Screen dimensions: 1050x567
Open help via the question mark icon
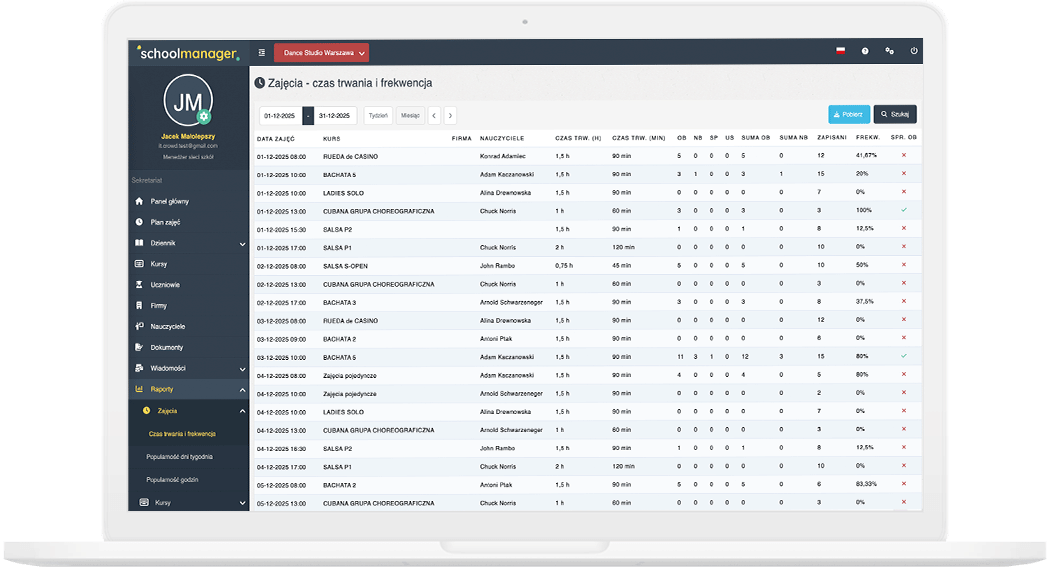(865, 51)
